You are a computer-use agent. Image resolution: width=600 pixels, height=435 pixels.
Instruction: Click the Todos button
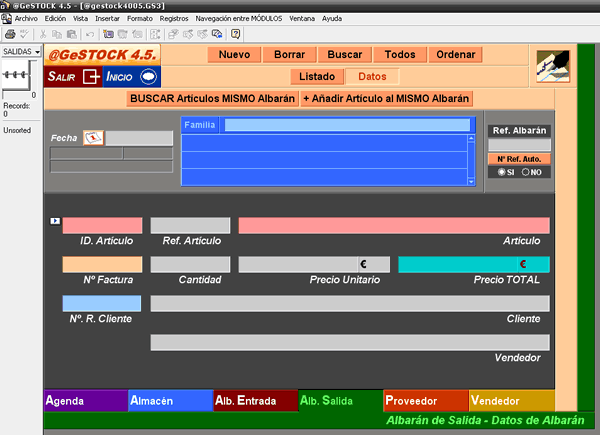coord(400,54)
